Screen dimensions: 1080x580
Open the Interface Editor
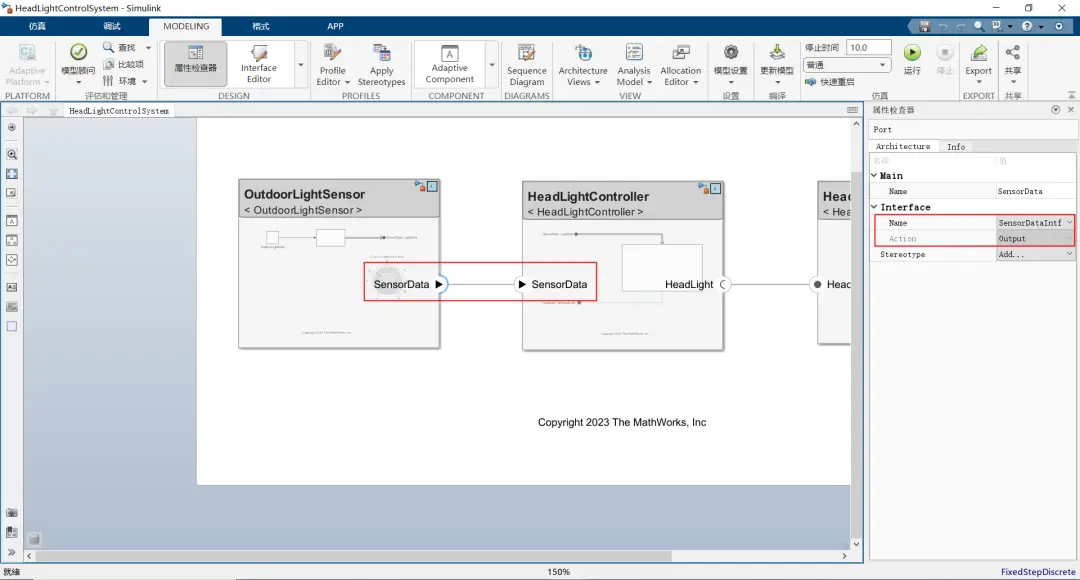point(259,64)
